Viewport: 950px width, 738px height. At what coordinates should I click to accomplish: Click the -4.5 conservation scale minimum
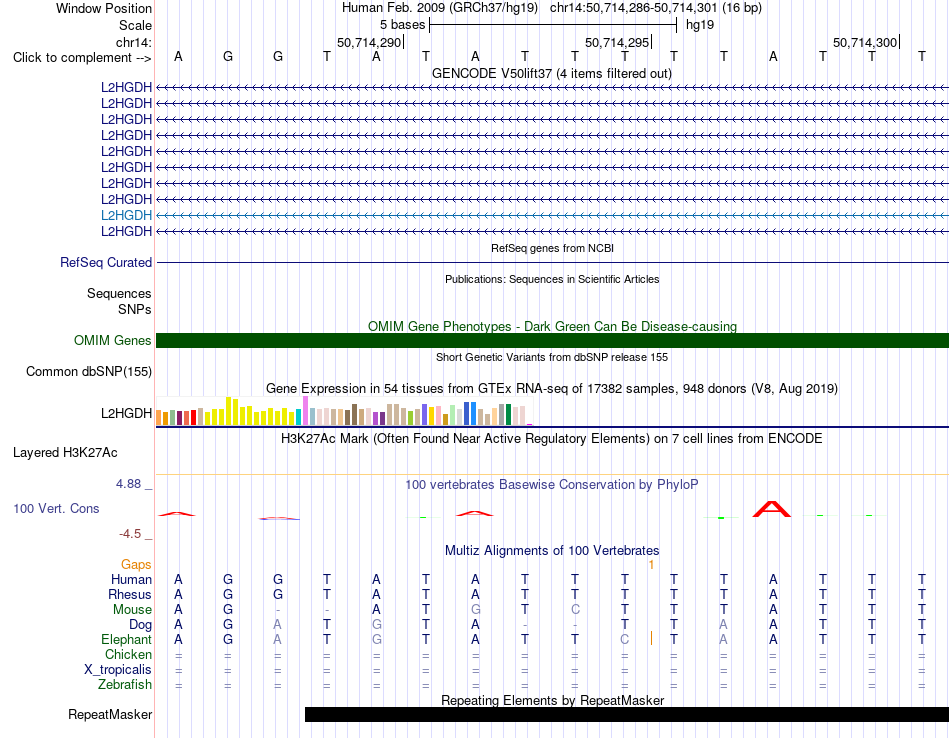click(x=130, y=534)
